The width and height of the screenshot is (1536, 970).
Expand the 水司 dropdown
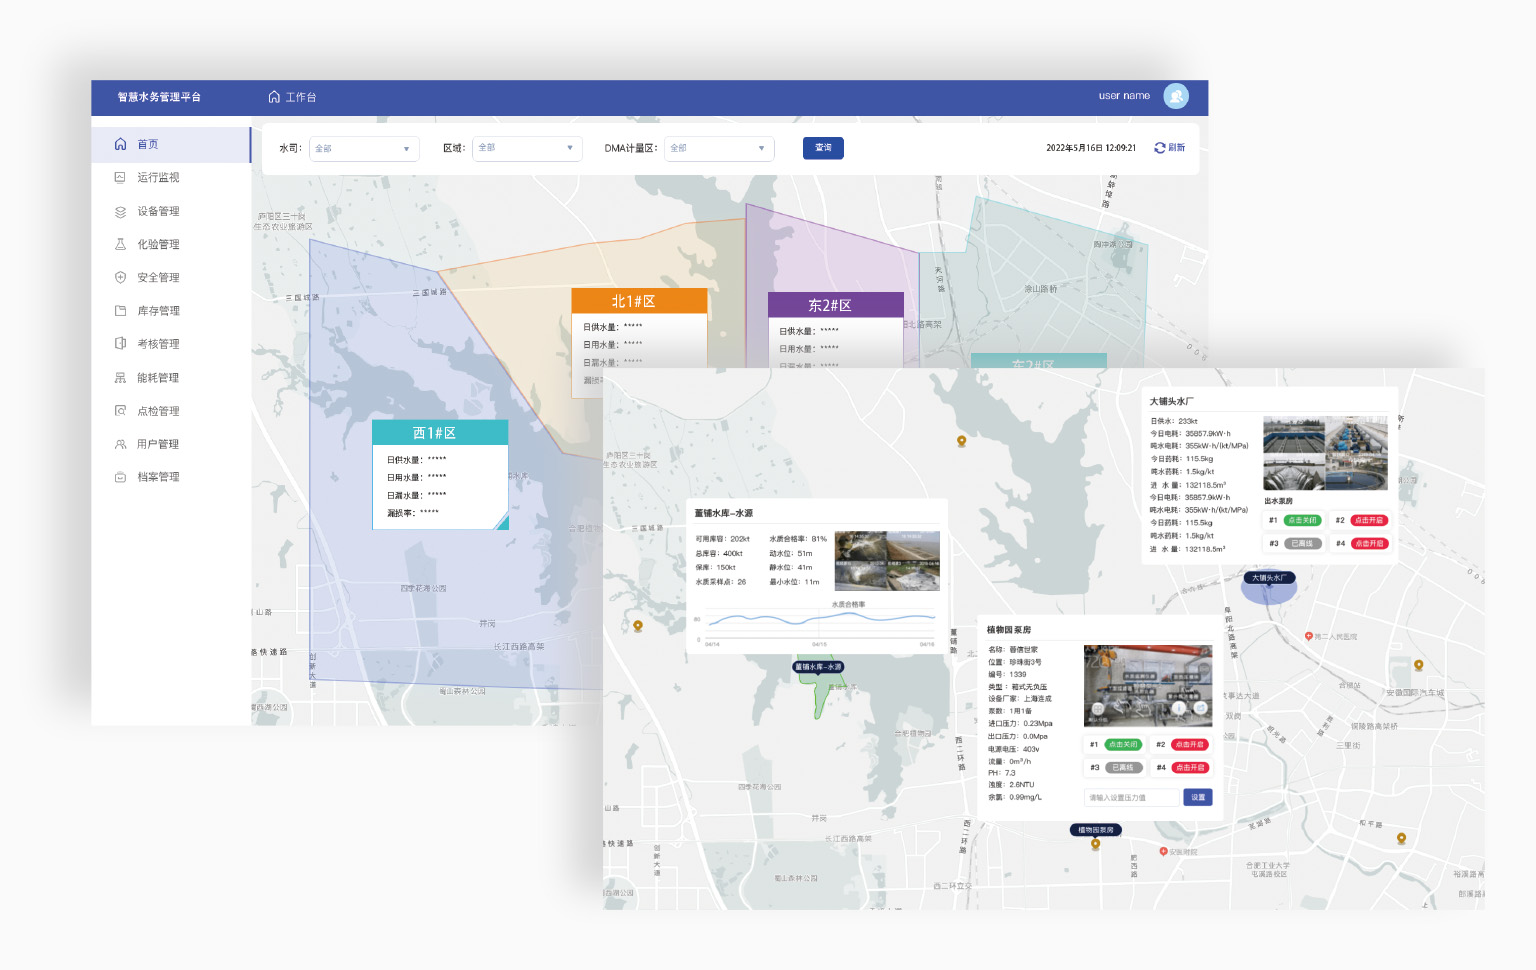(363, 149)
